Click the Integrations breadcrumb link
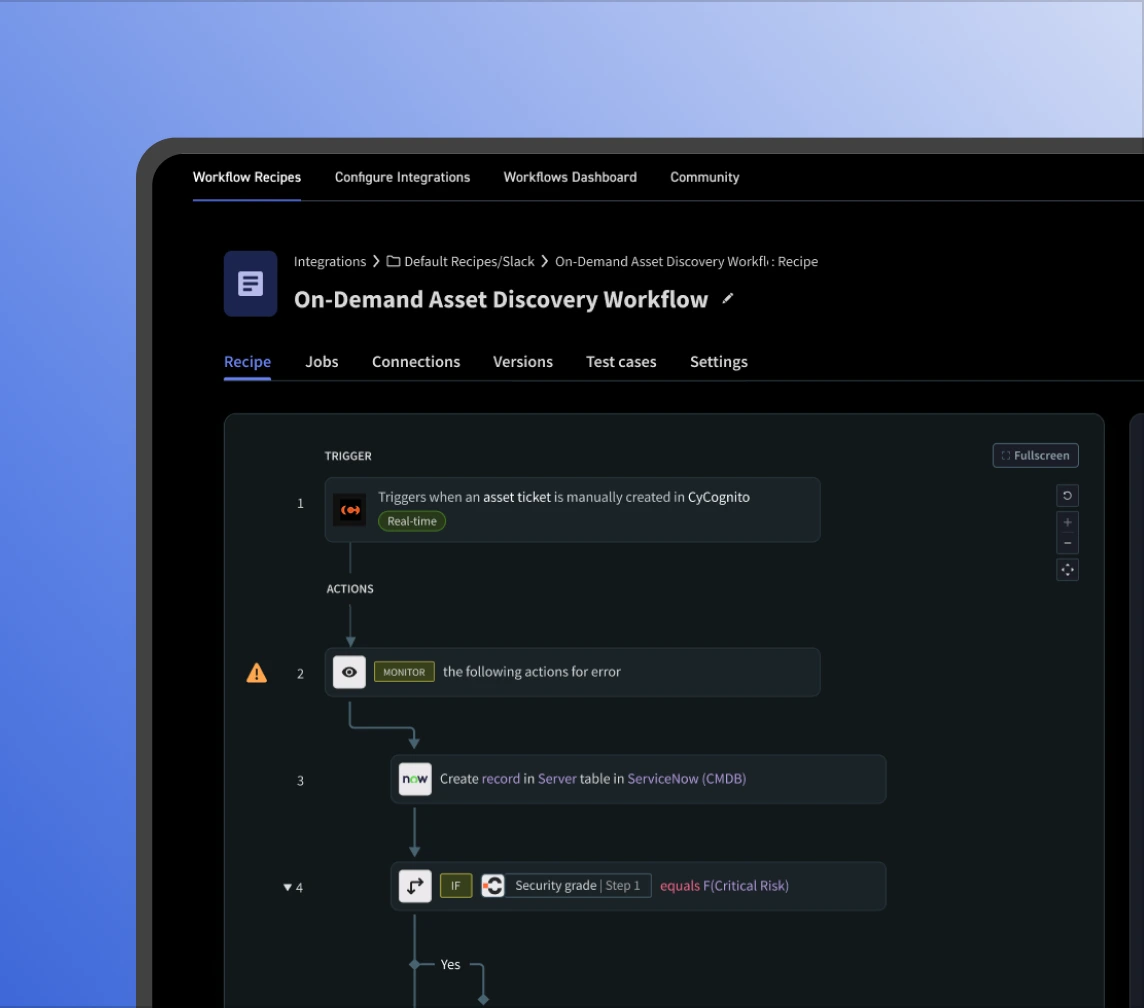The width and height of the screenshot is (1144, 1008). coord(330,262)
